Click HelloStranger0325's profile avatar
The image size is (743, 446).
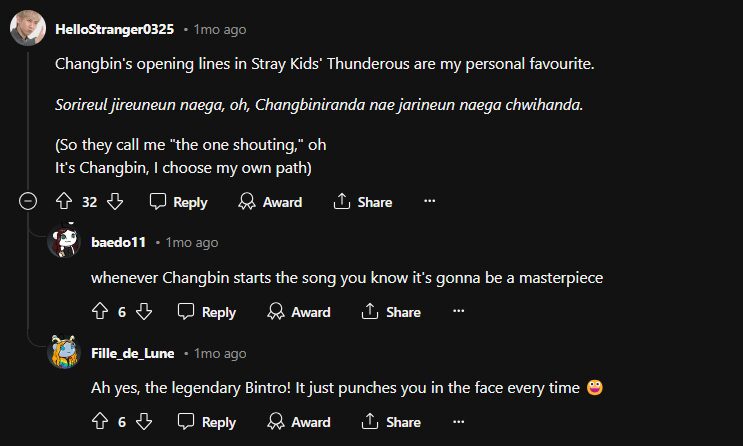click(x=27, y=30)
